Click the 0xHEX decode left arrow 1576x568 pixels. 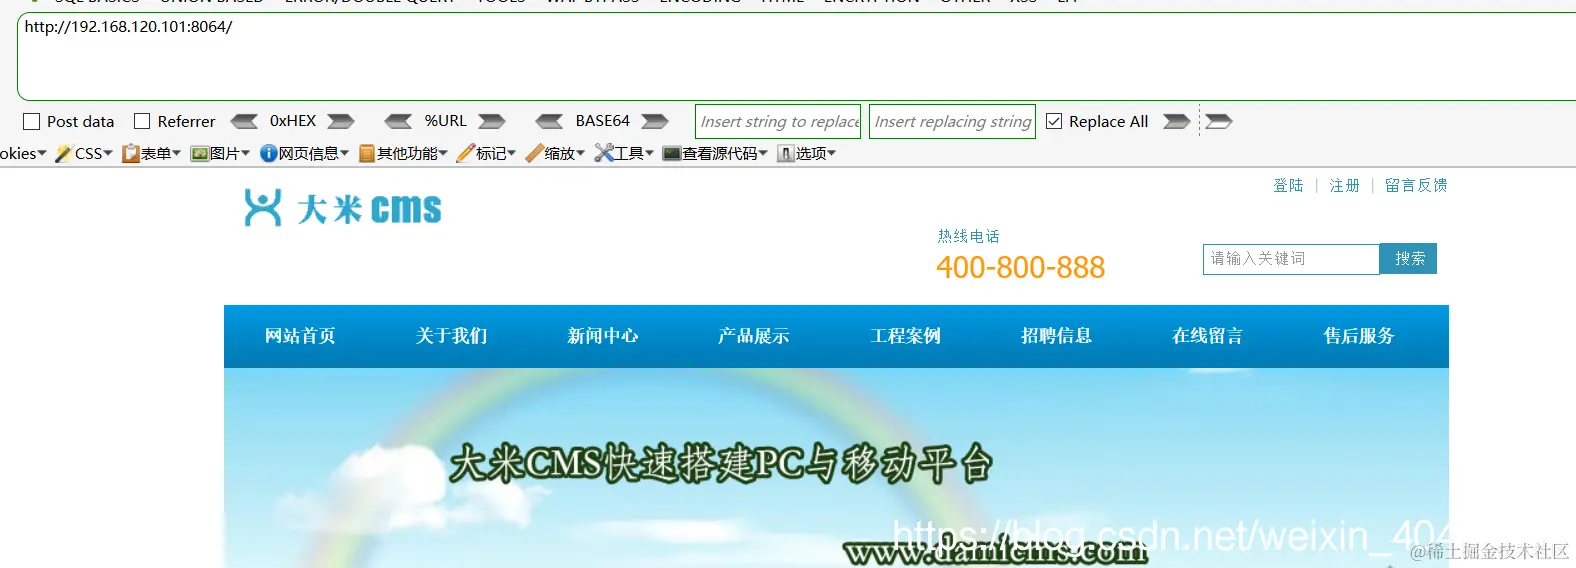[x=245, y=121]
